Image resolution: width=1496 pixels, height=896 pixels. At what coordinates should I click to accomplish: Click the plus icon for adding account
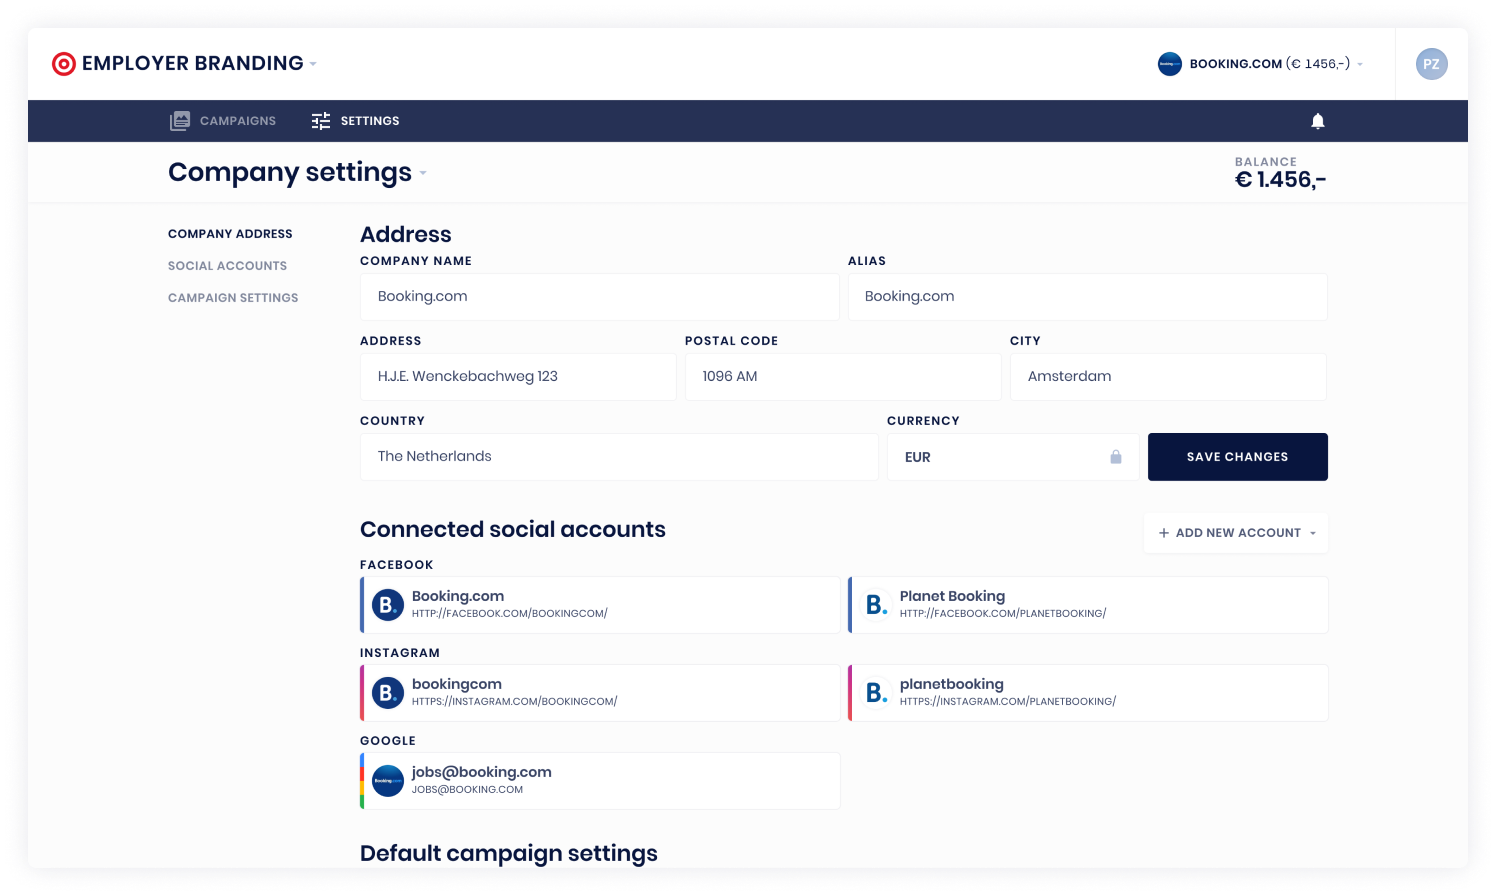point(1164,533)
